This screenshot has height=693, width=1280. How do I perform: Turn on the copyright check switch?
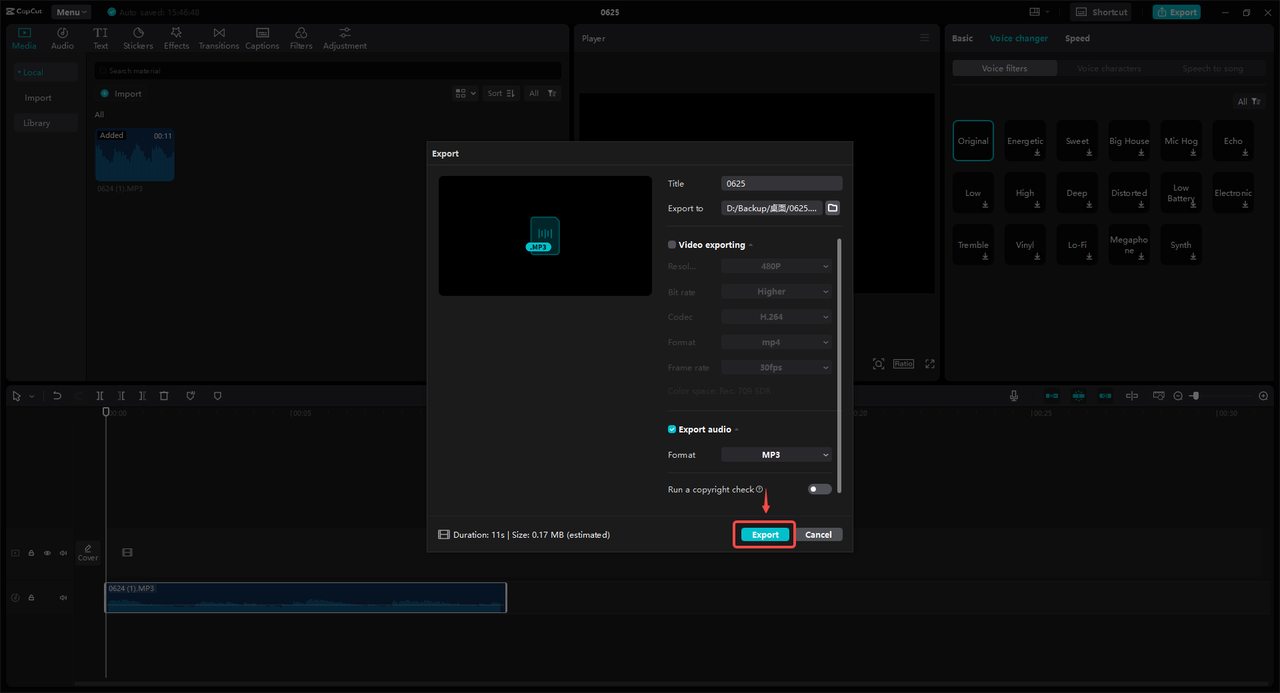point(820,489)
